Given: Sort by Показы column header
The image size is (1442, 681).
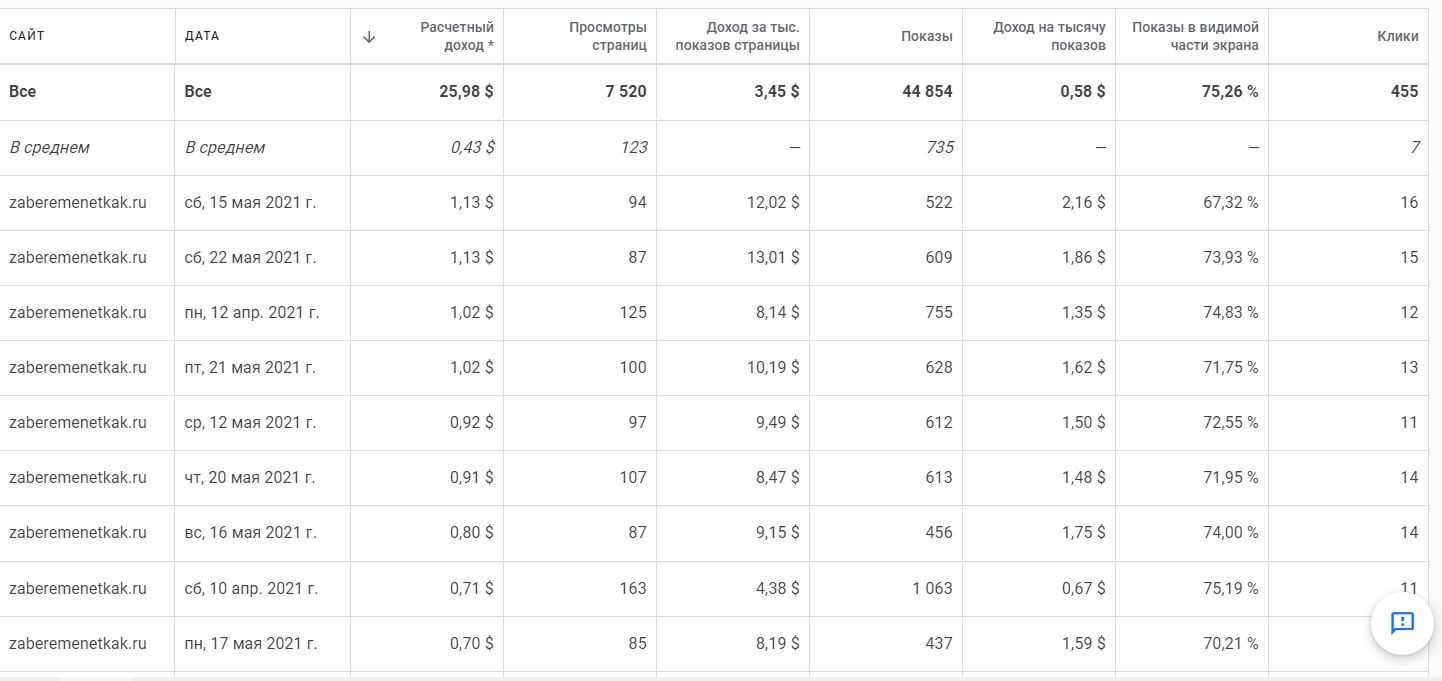Looking at the screenshot, I should (x=926, y=36).
